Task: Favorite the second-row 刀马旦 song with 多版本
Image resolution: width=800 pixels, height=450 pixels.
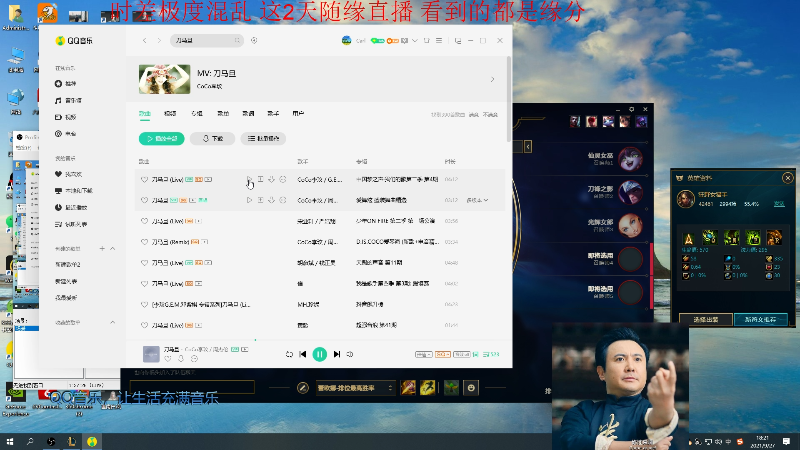Action: coord(144,200)
